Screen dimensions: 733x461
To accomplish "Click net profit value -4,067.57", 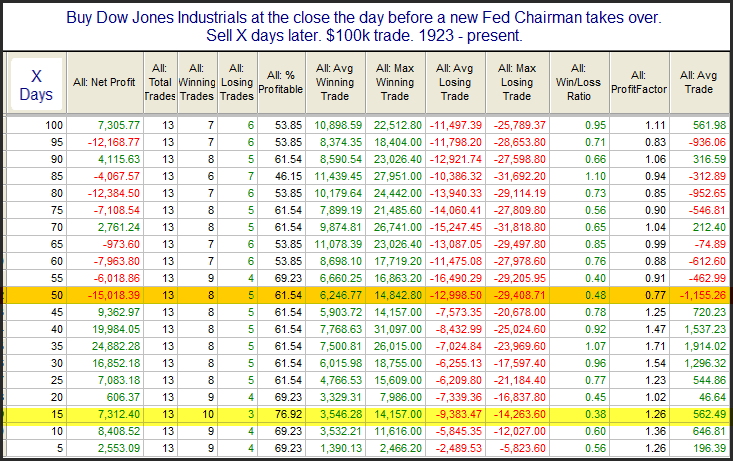I will (117, 176).
